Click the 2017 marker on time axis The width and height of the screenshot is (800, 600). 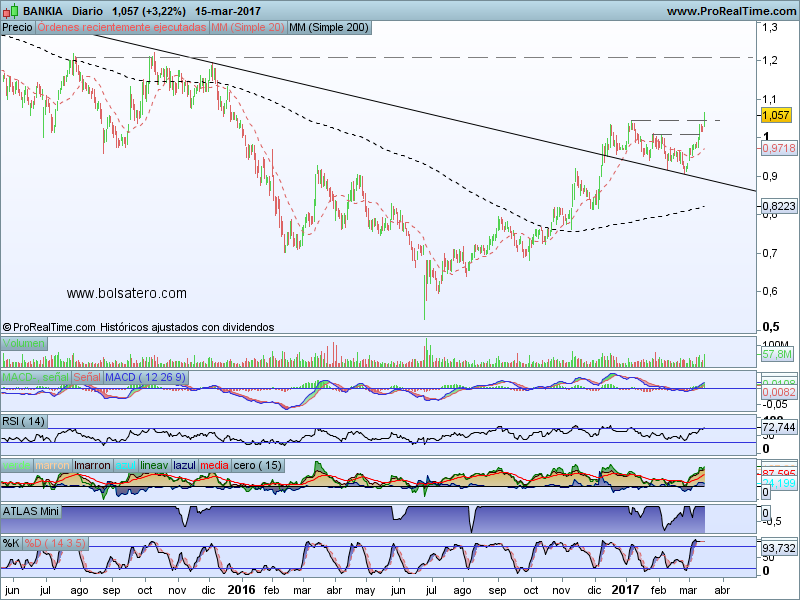(627, 589)
